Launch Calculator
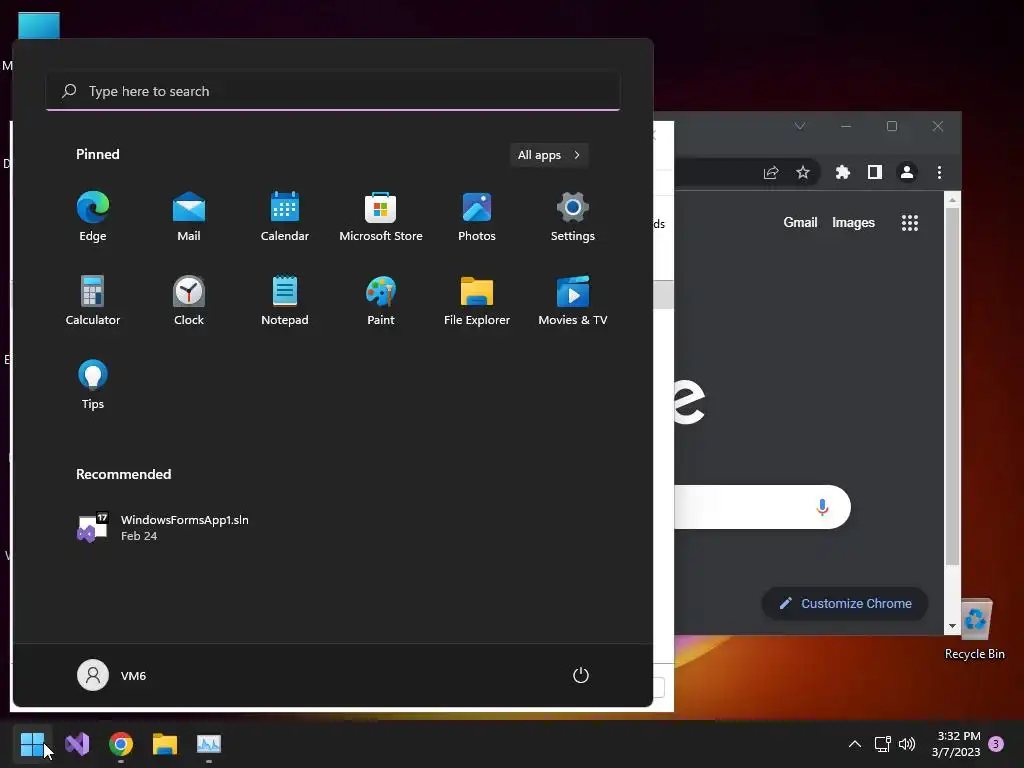 click(x=93, y=300)
